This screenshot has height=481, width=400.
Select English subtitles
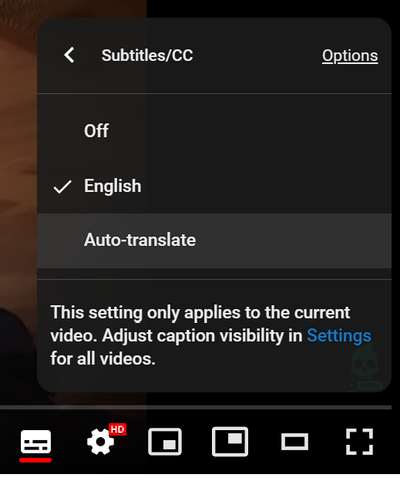214,186
